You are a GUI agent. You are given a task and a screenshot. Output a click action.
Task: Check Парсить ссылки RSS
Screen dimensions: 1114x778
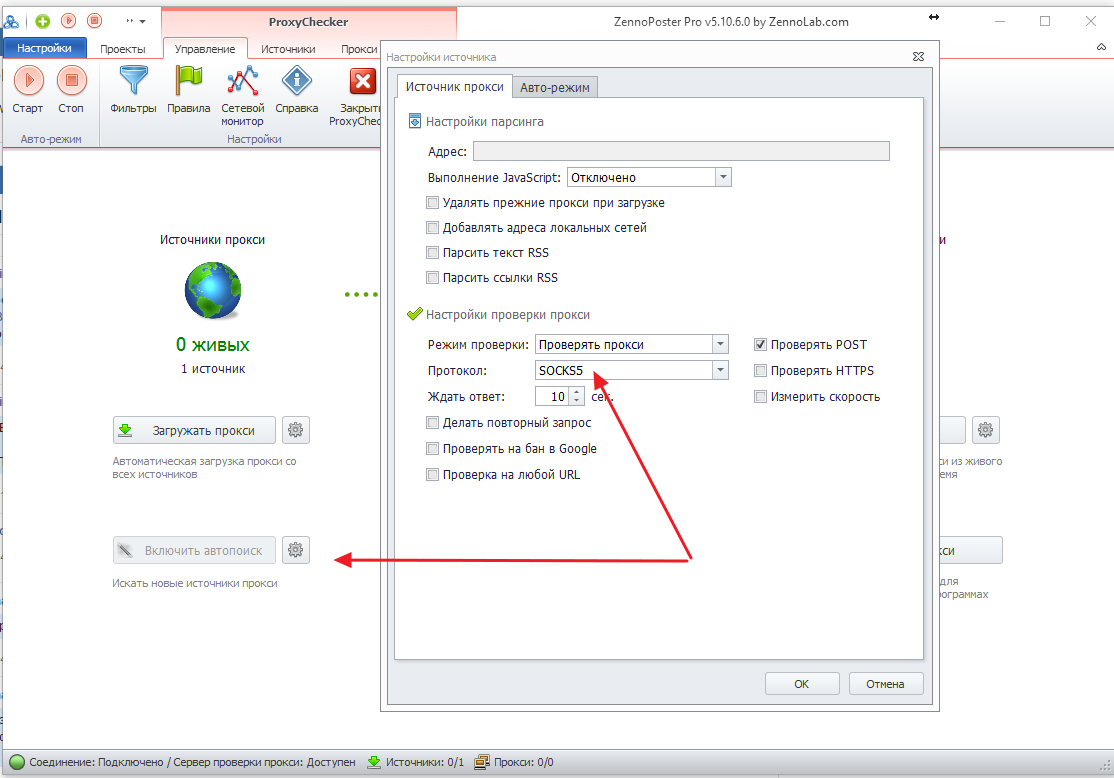[432, 277]
